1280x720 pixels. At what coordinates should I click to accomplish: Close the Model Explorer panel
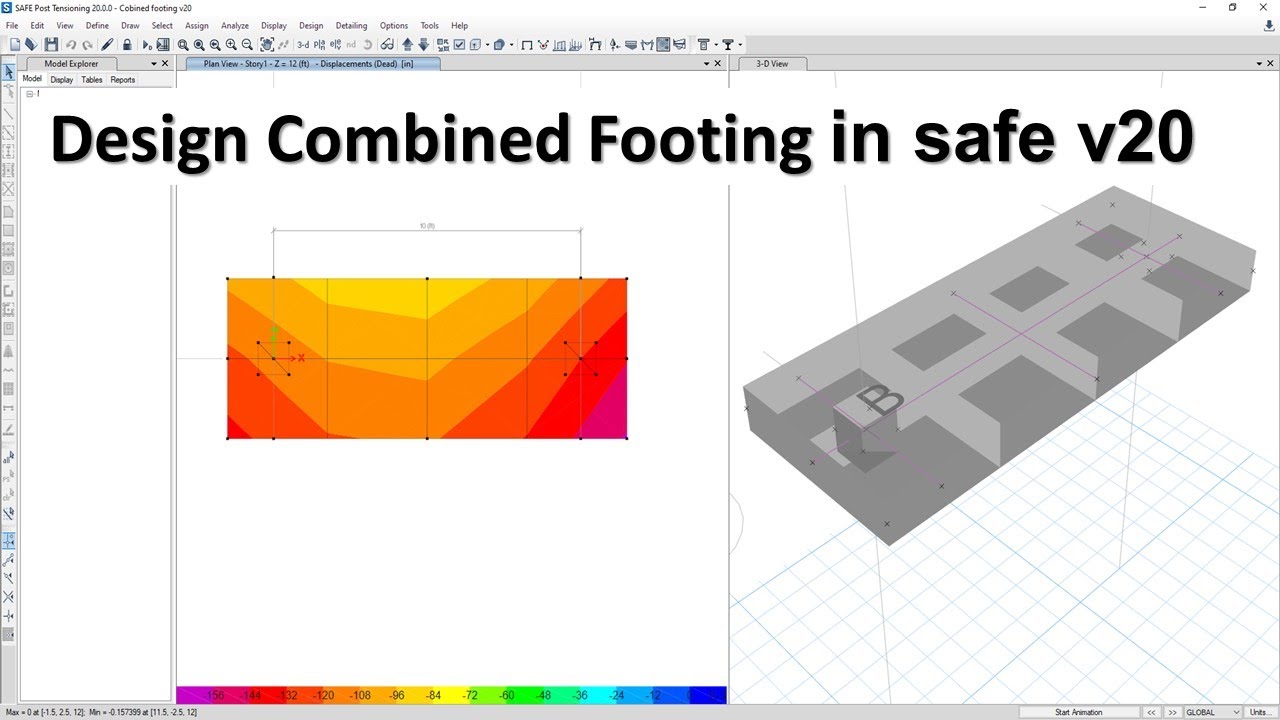tap(165, 63)
